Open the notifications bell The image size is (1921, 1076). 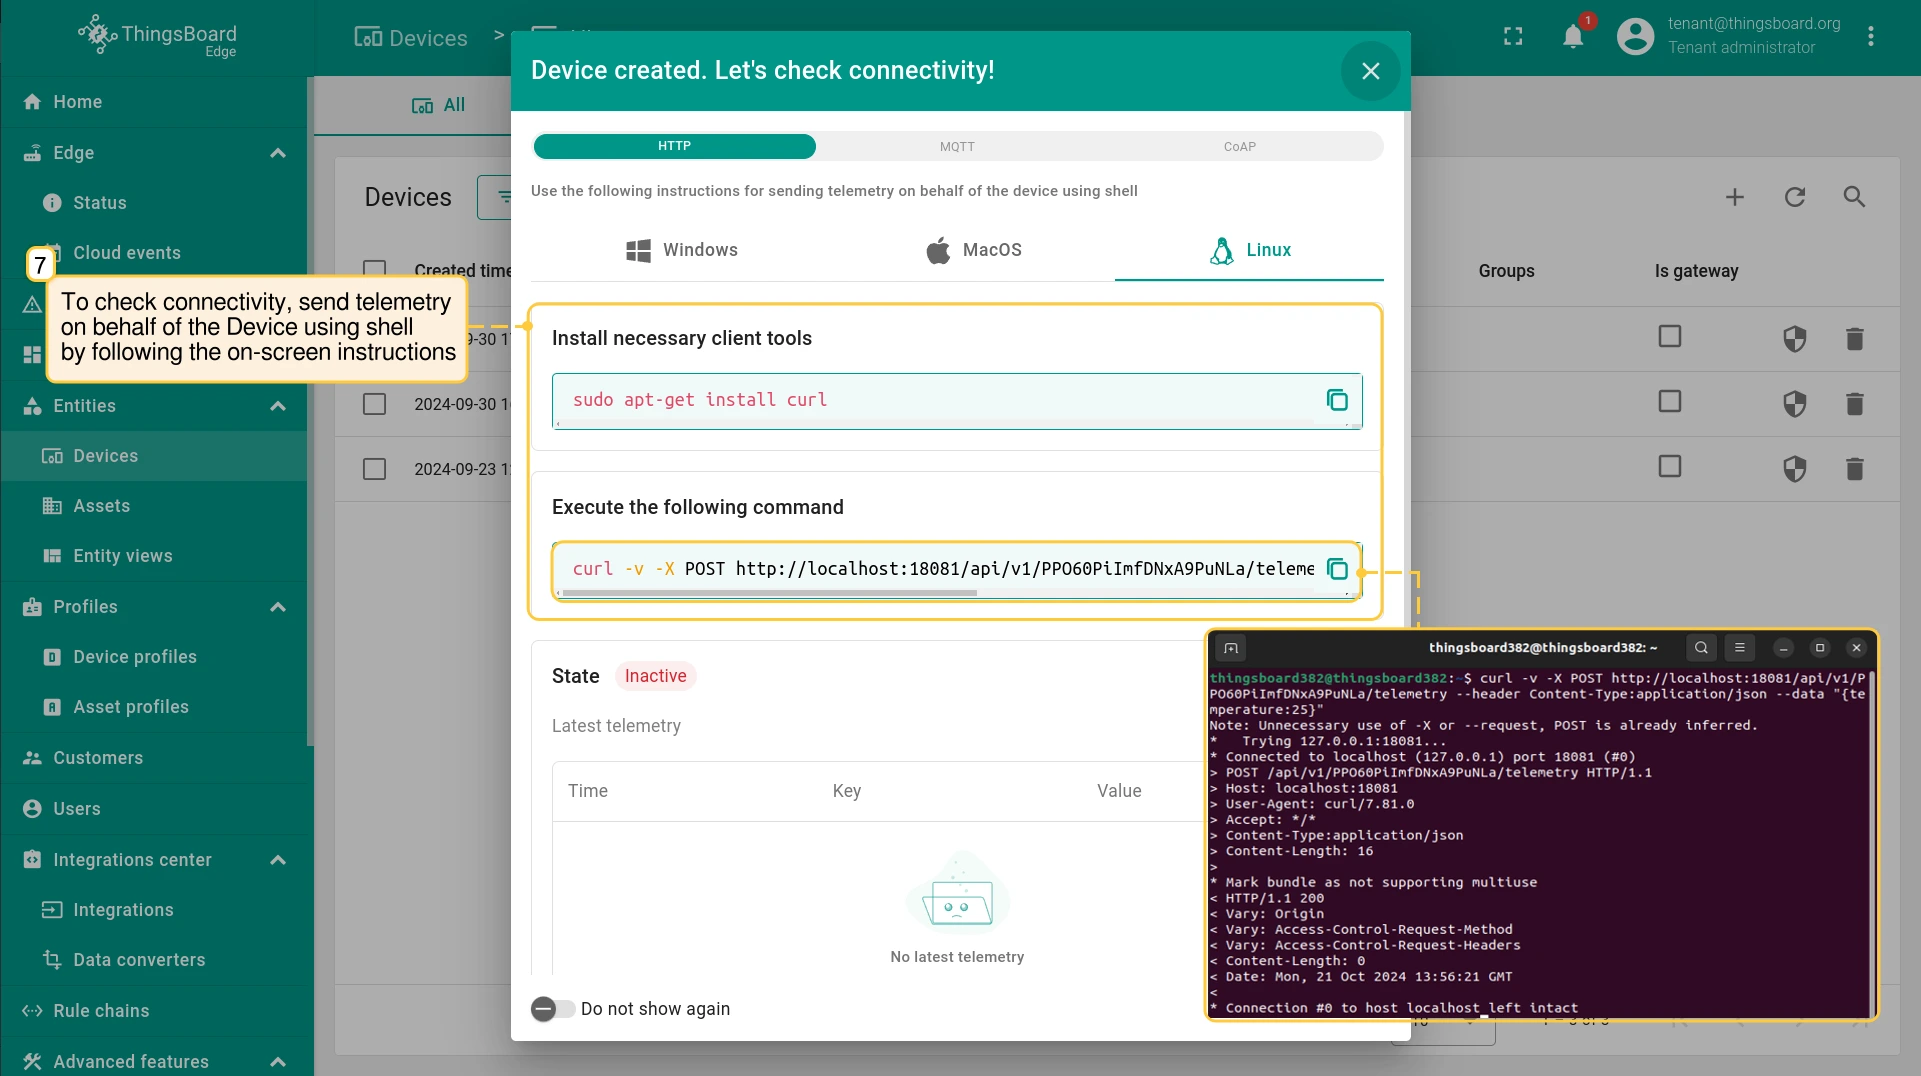[x=1573, y=37]
